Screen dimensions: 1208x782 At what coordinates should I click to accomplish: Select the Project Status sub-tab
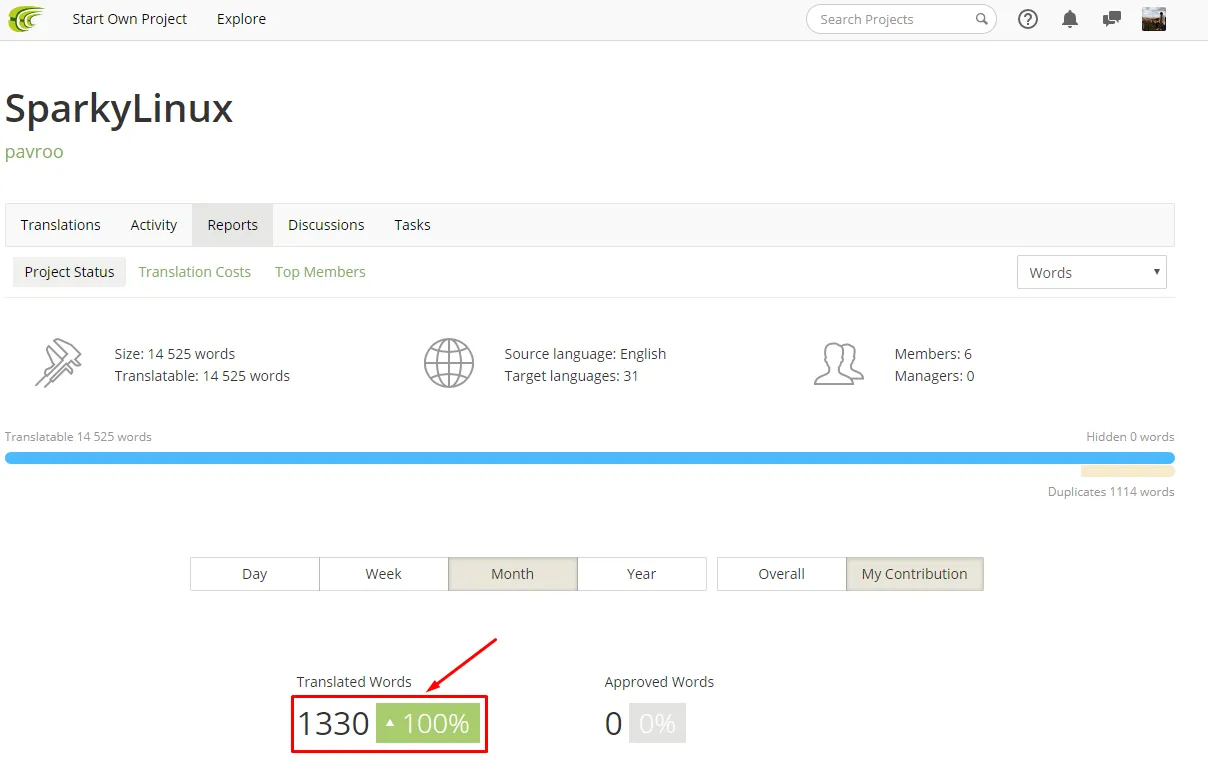70,272
